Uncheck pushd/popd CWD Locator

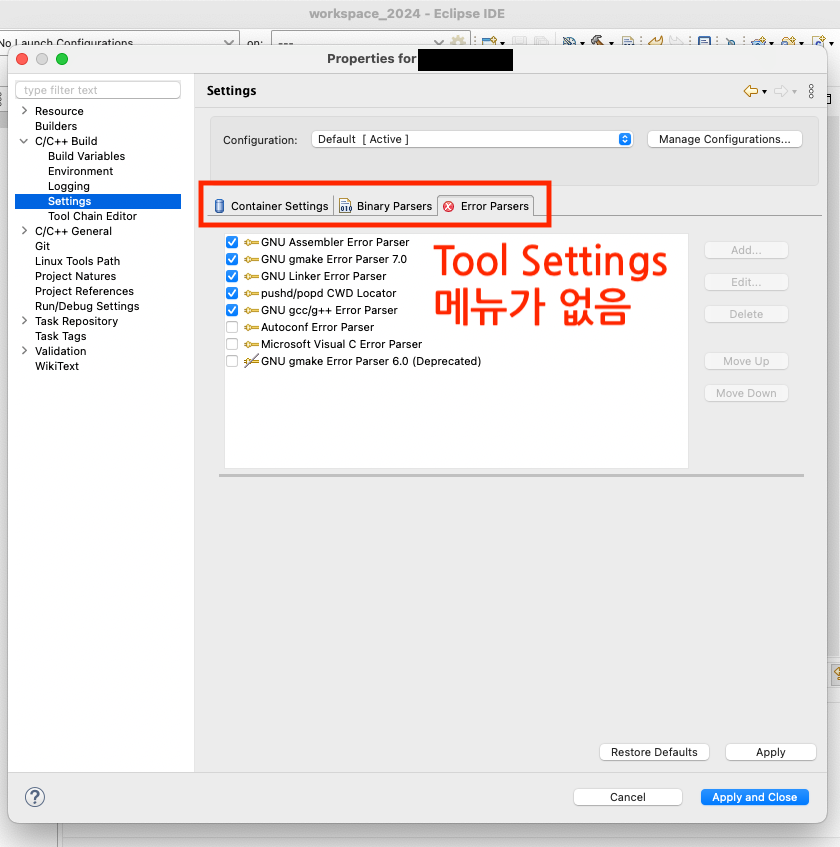(232, 293)
